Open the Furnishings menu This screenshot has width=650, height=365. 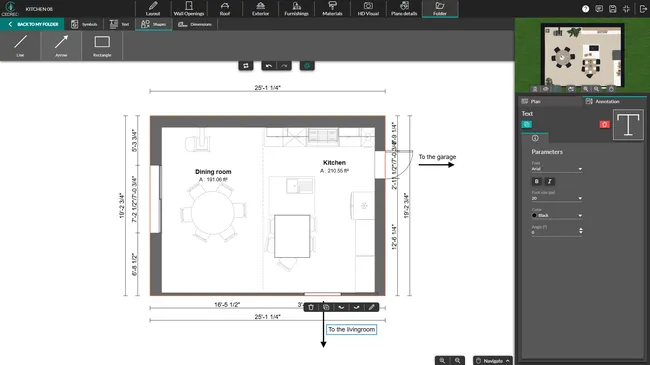tap(296, 9)
